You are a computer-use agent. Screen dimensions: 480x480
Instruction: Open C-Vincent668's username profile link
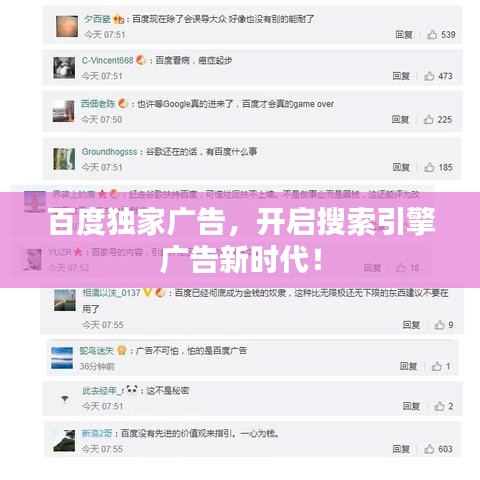coord(107,60)
